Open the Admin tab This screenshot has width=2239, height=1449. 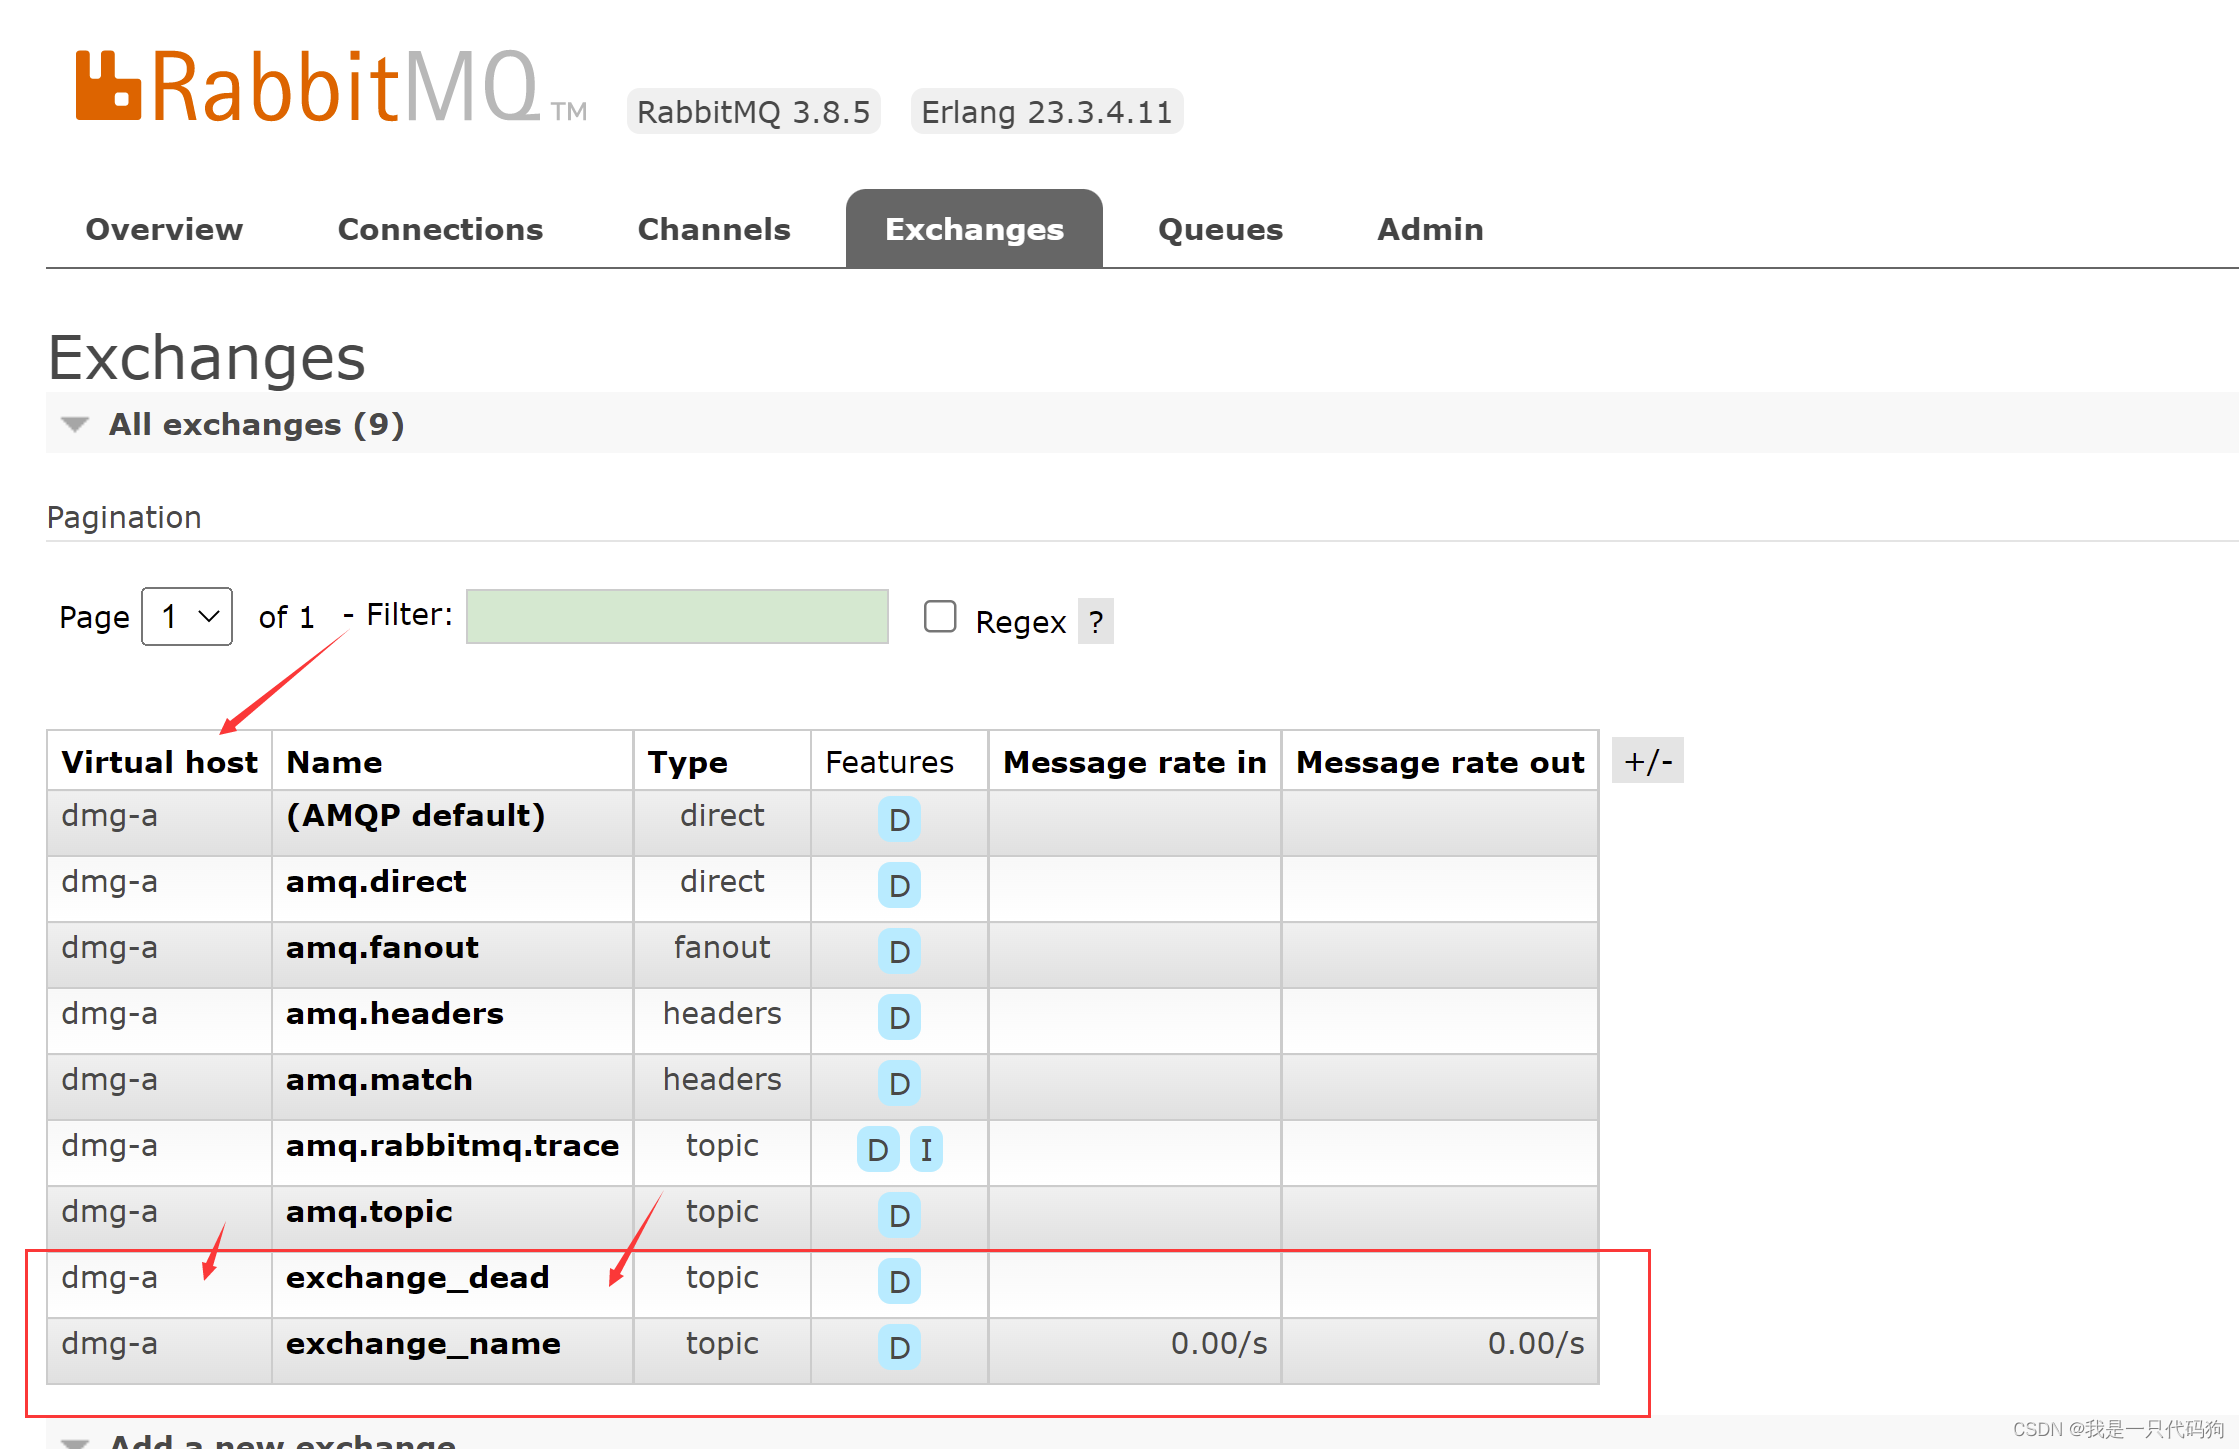point(1430,229)
